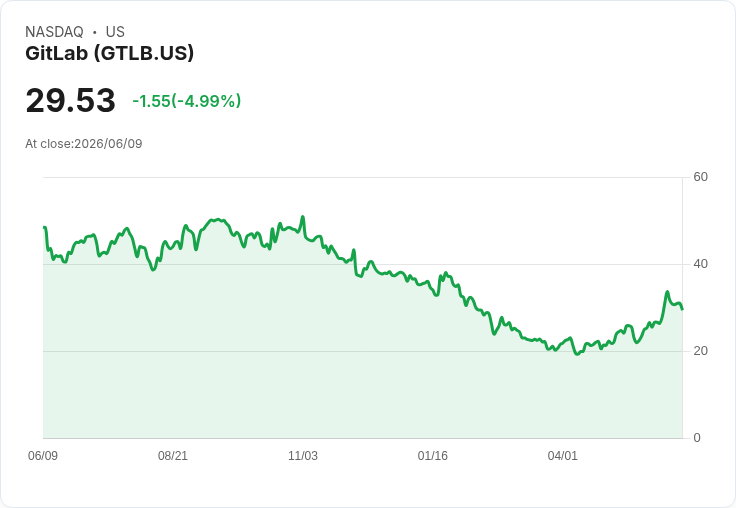Click the recent spike near the chart end

point(667,292)
